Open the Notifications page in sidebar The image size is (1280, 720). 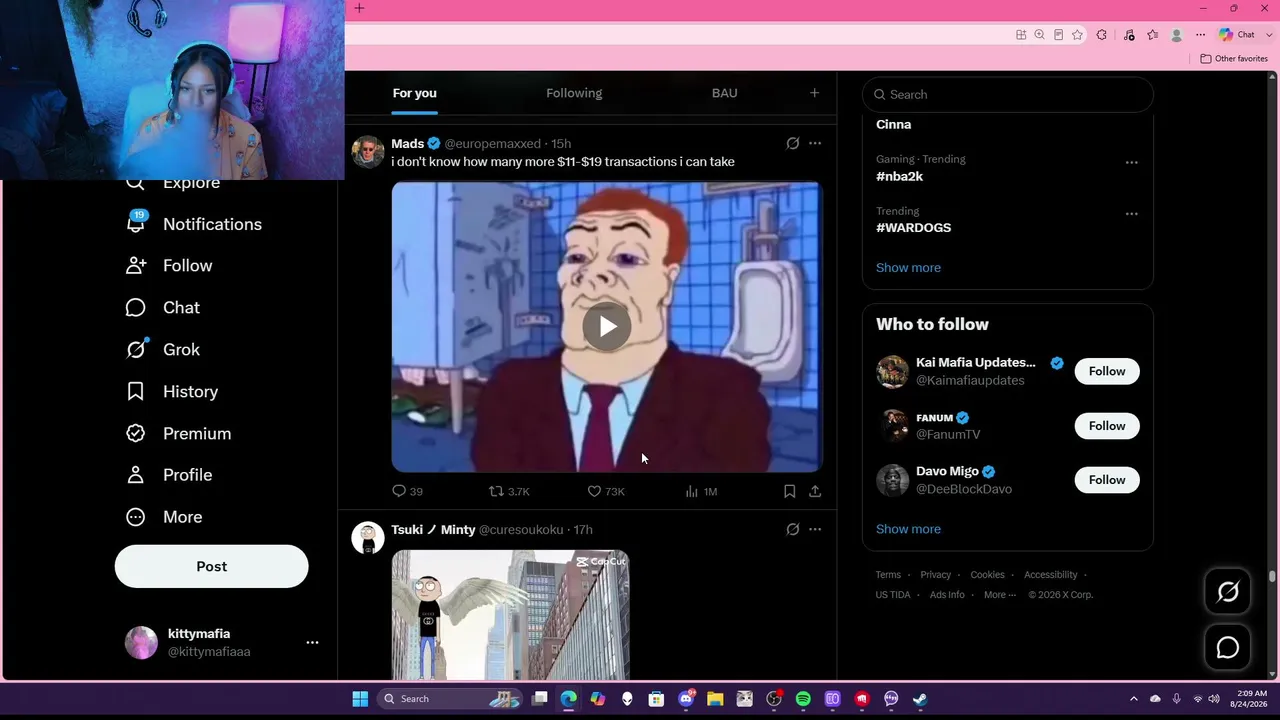tap(194, 224)
